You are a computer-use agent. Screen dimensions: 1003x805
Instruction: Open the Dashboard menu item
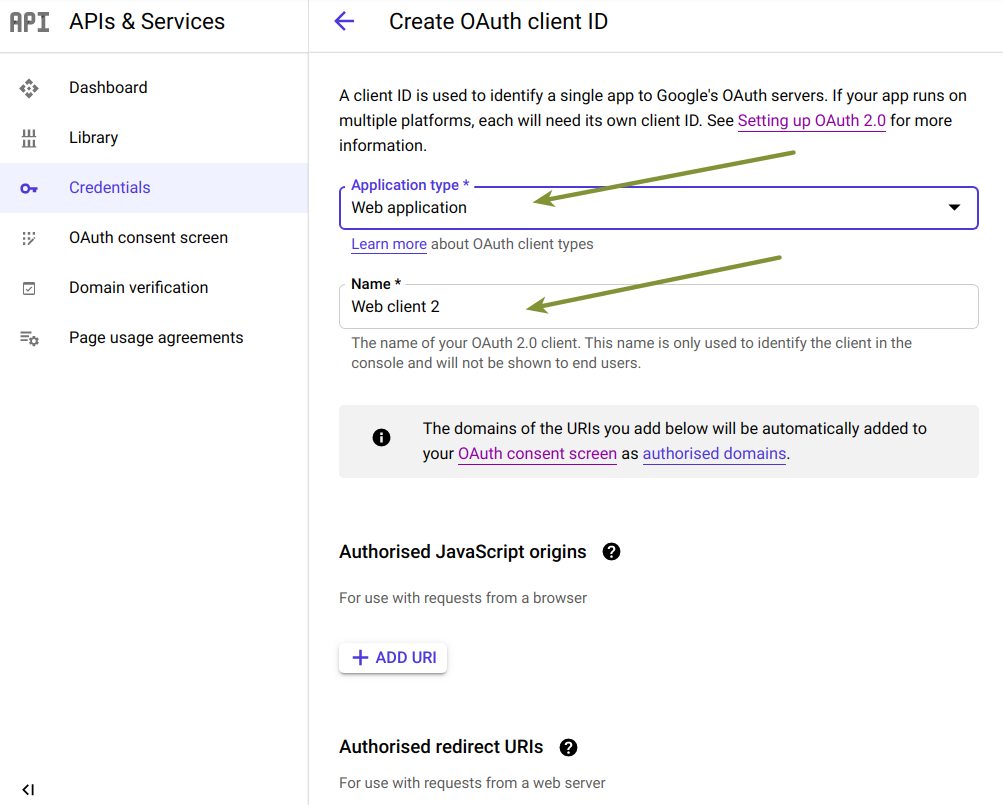[108, 88]
